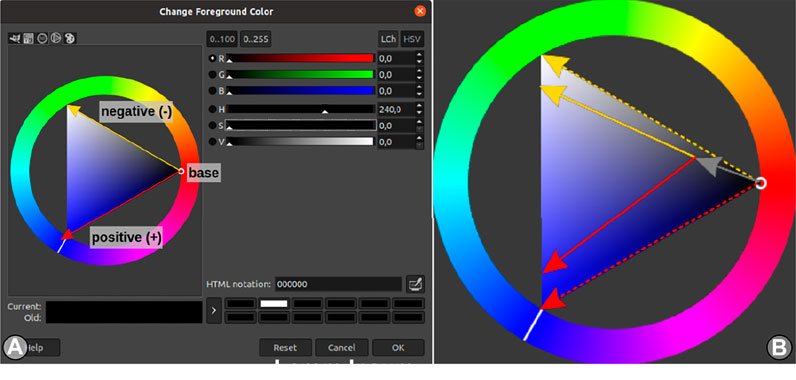Click the OK button
This screenshot has height=380, width=796.
click(x=398, y=348)
